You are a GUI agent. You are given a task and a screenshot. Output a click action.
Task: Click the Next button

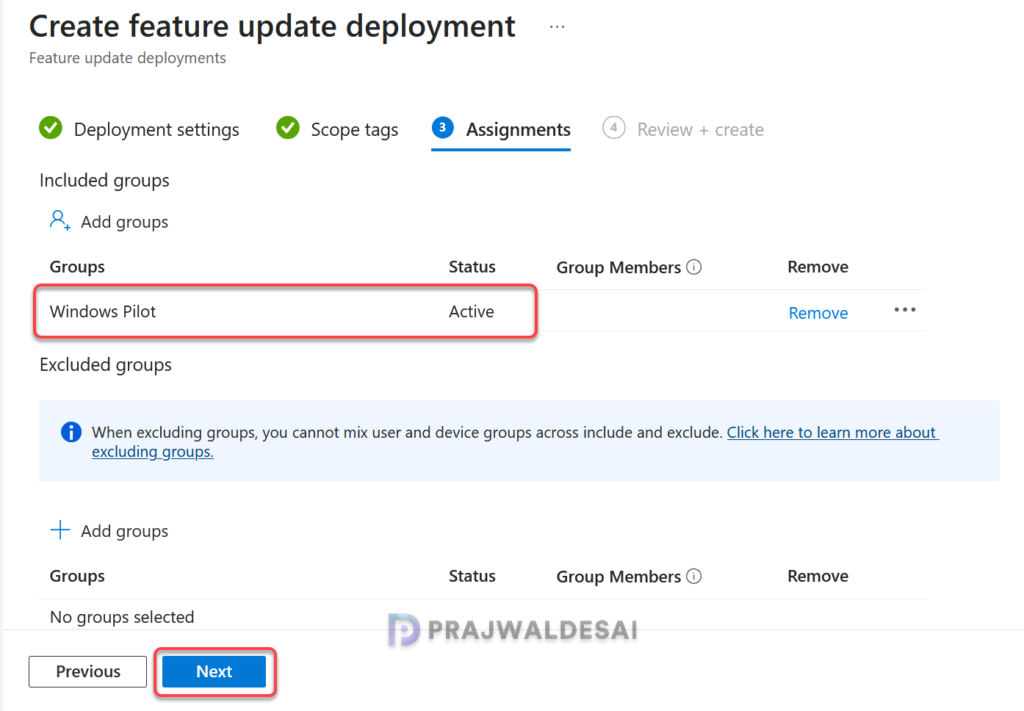[214, 672]
